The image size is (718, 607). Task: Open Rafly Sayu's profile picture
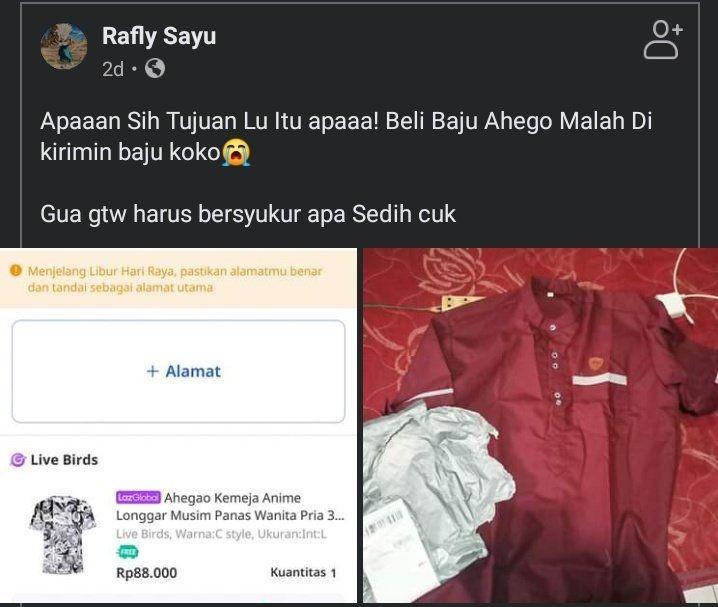tap(64, 46)
